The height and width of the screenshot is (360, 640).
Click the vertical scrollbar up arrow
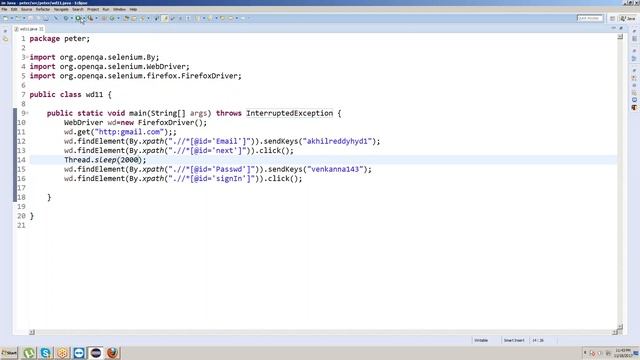[620, 37]
